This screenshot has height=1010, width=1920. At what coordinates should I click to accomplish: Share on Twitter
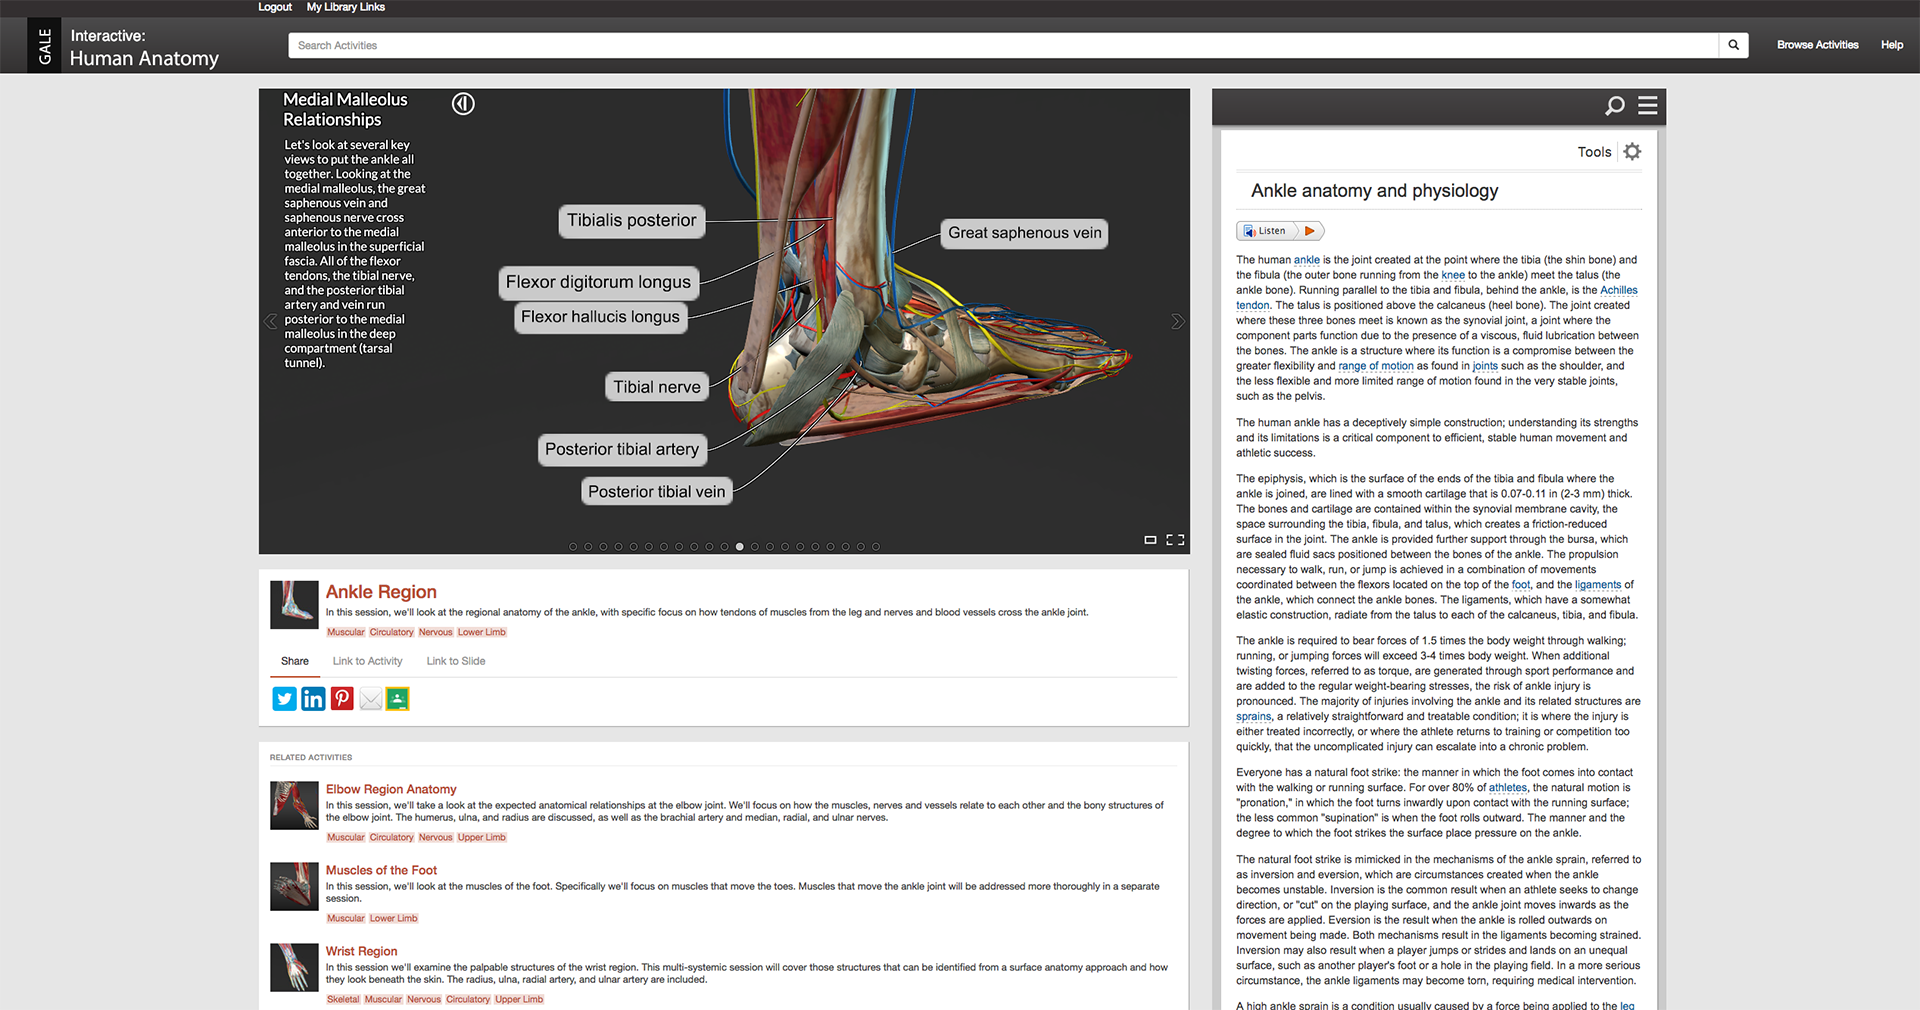tap(285, 699)
